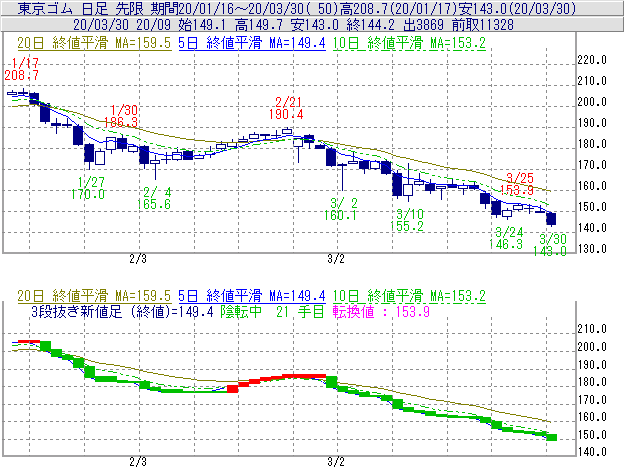Select the 3/30 low label 143.0

[x=551, y=251]
